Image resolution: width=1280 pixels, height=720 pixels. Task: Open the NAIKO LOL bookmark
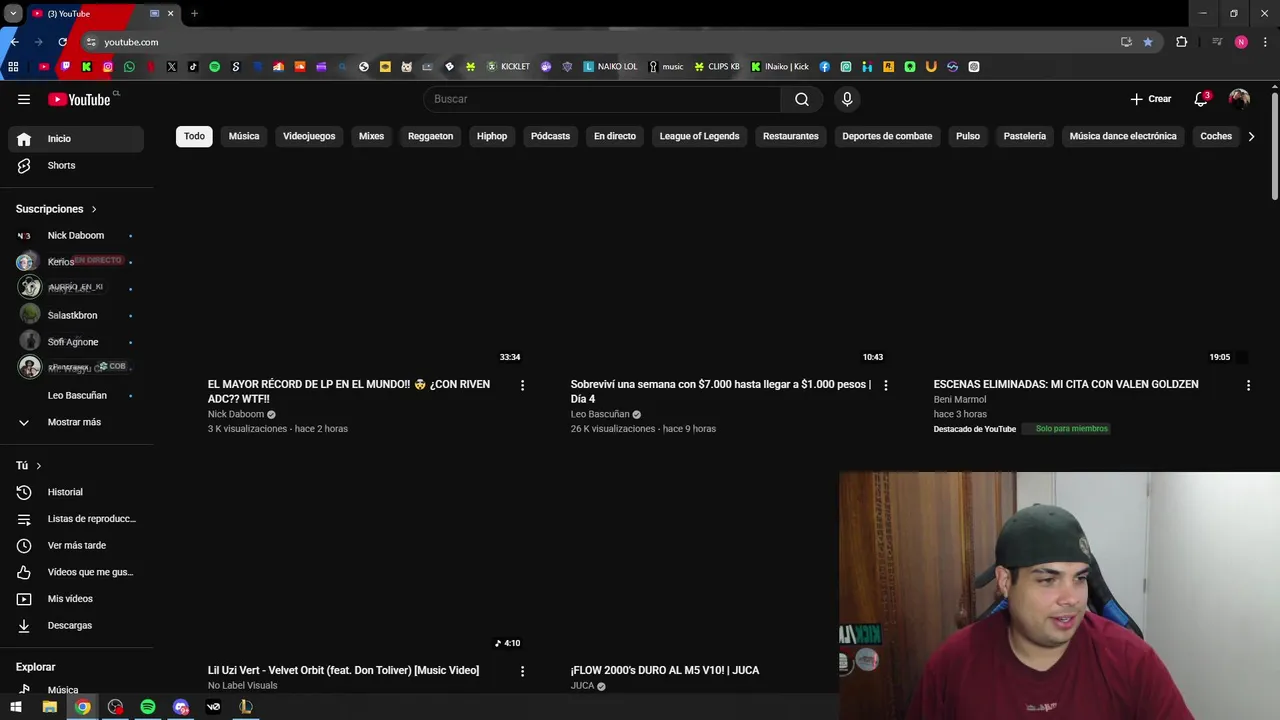click(x=610, y=67)
